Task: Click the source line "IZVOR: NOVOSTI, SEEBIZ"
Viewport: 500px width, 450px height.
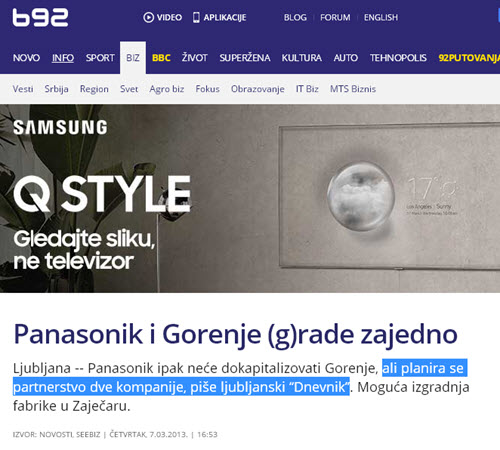Action: click(56, 434)
